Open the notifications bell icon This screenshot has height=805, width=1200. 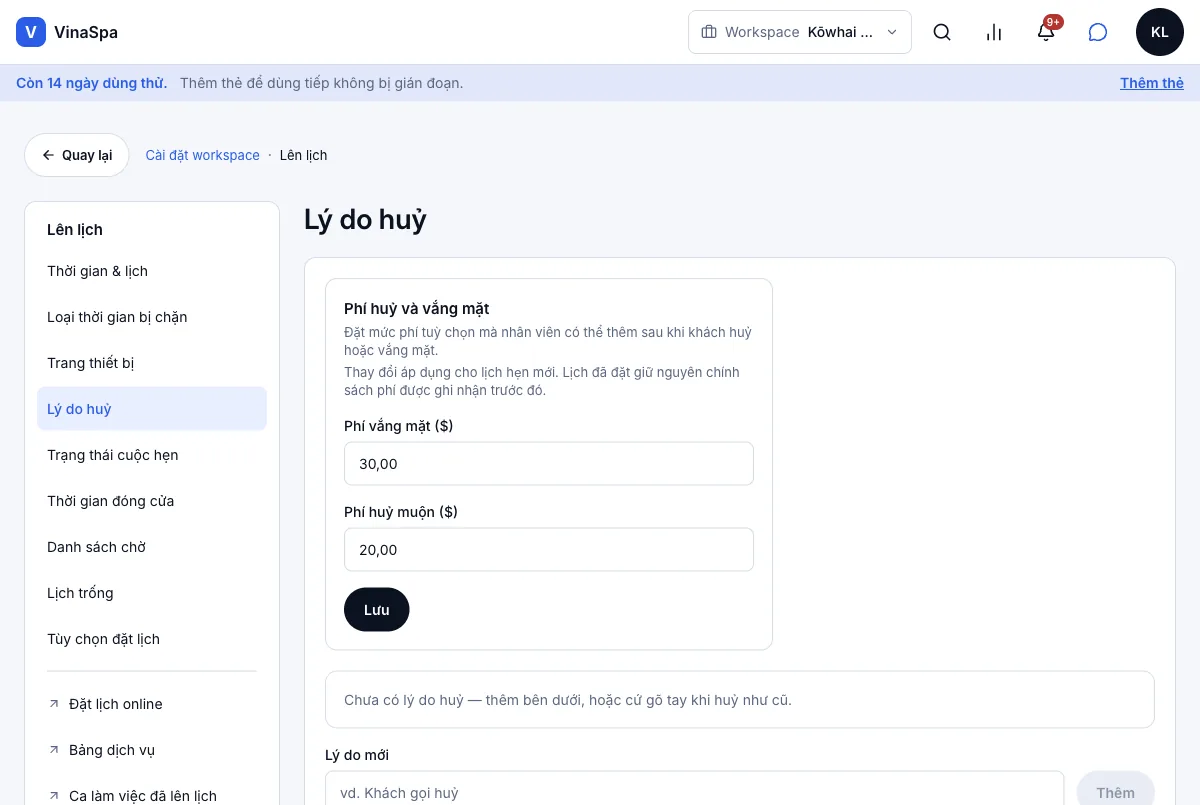(1046, 32)
